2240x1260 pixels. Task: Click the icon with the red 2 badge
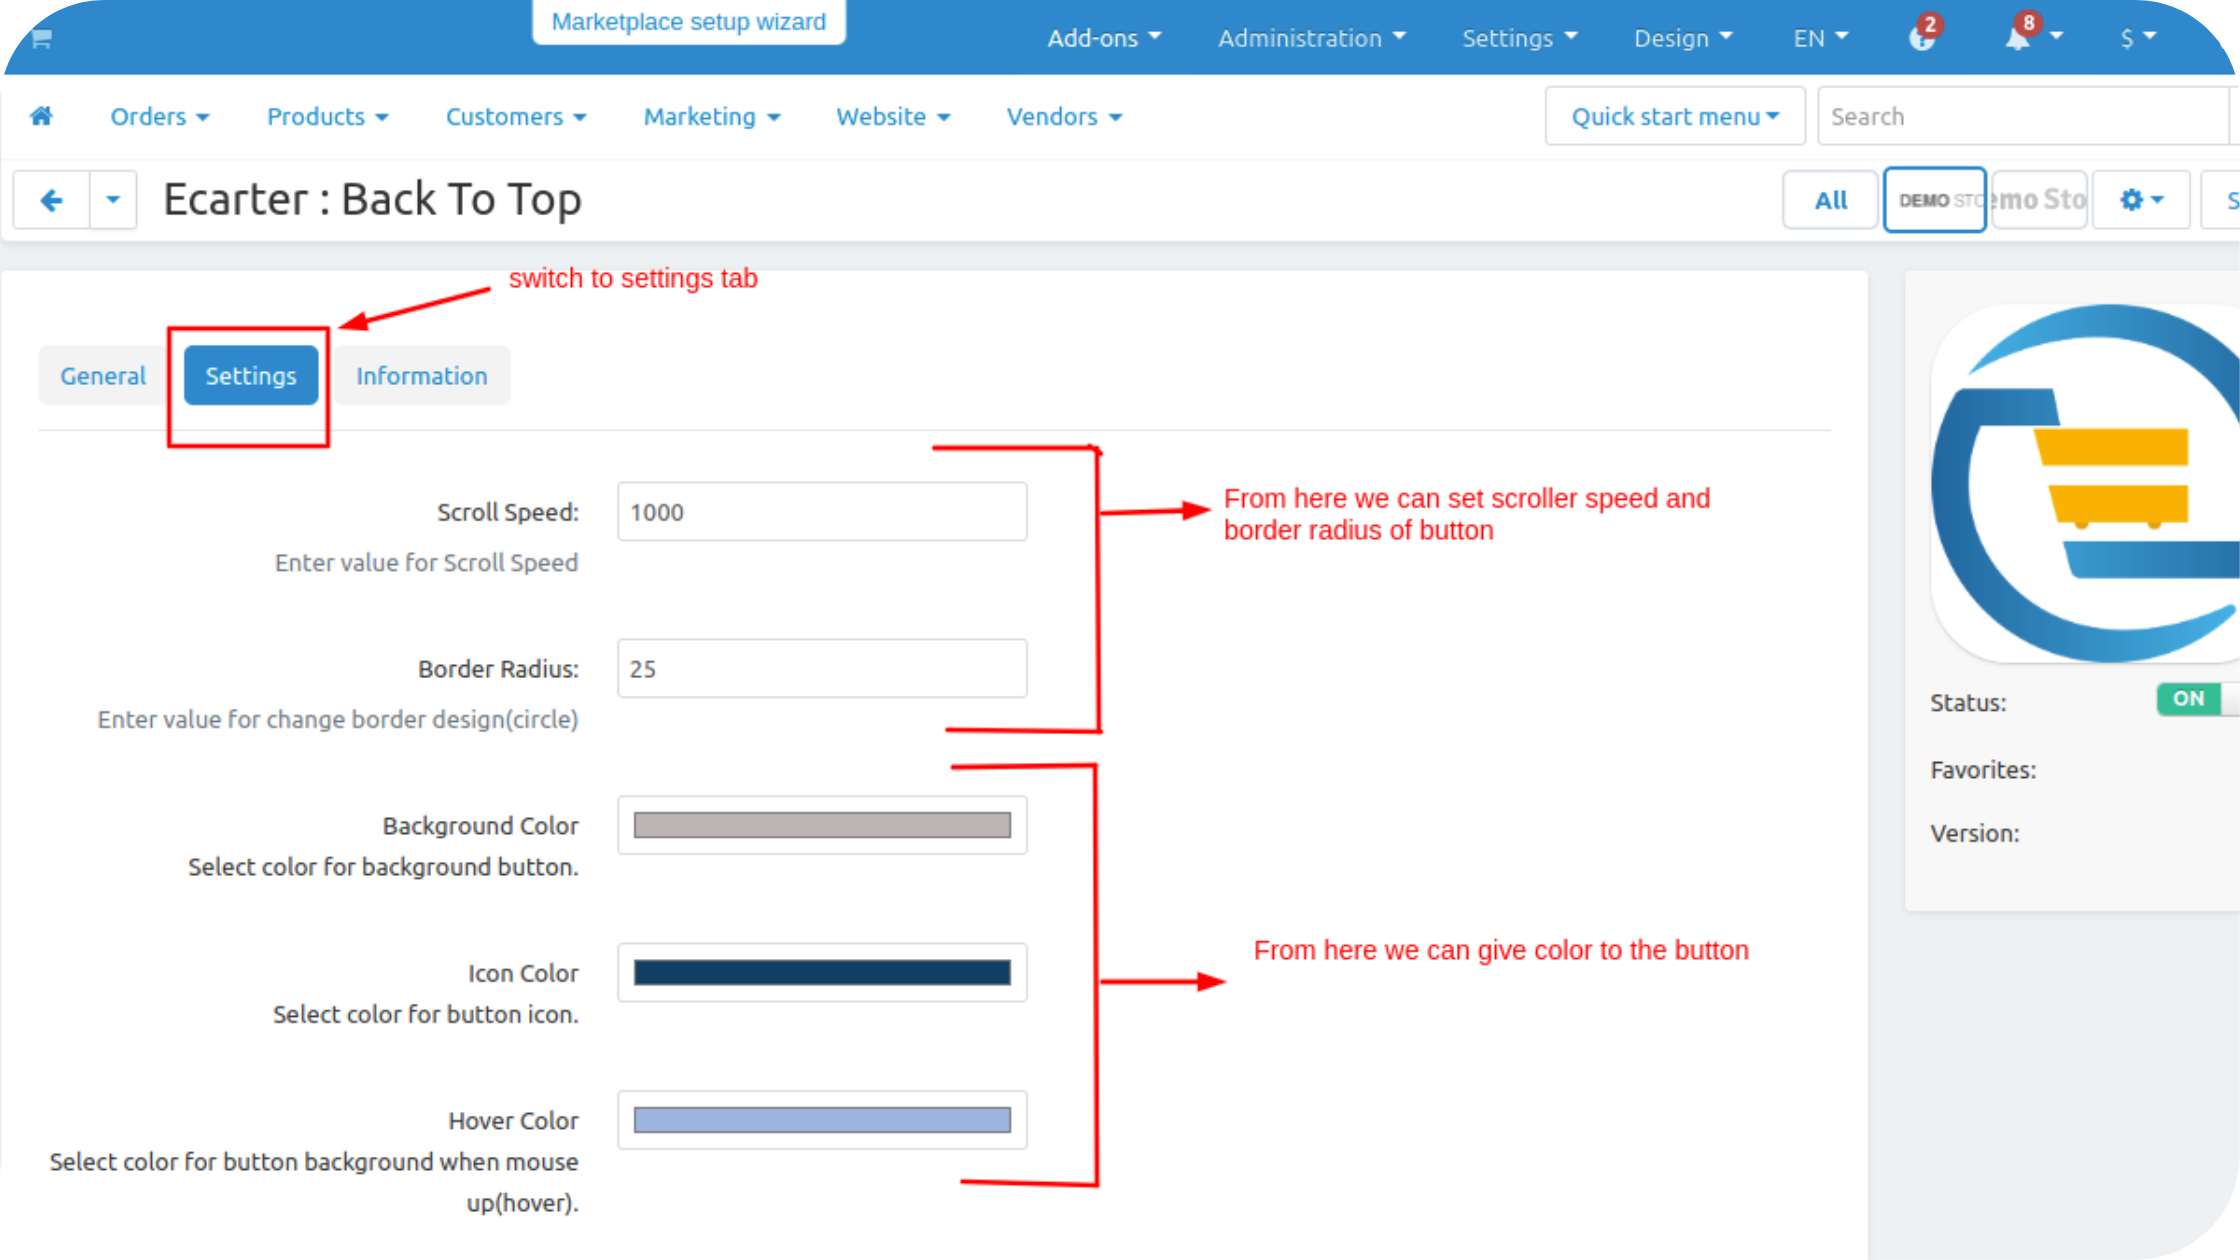(1921, 38)
